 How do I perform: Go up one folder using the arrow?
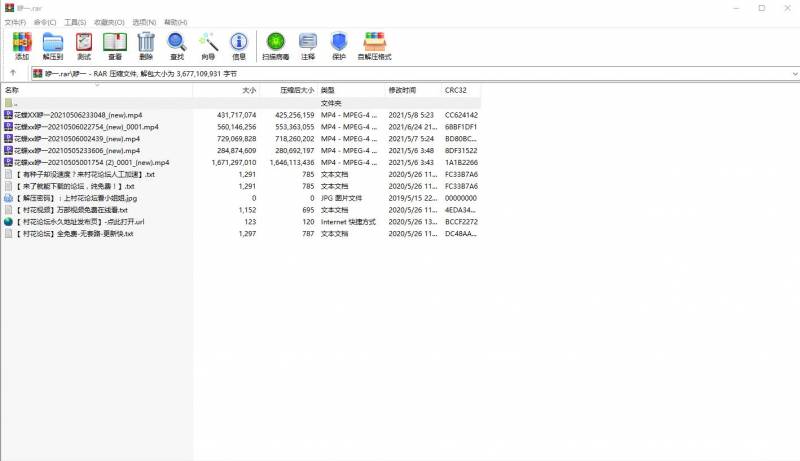click(12, 73)
